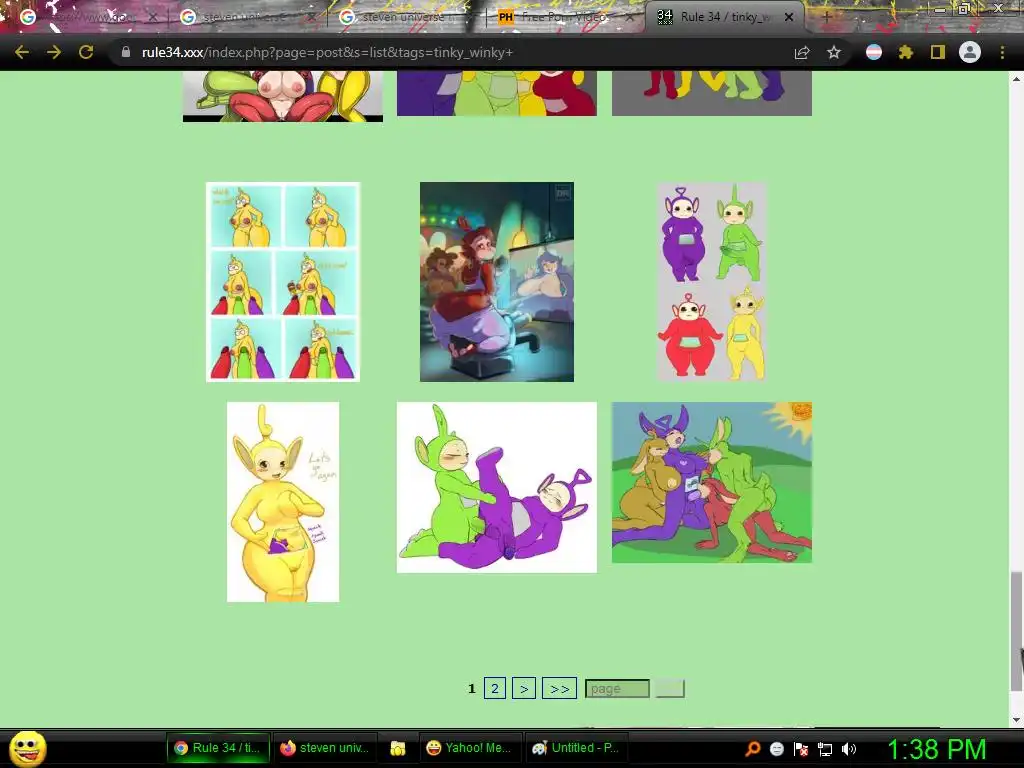Viewport: 1024px width, 768px height.
Task: Go back to the previous page
Action: [22, 52]
